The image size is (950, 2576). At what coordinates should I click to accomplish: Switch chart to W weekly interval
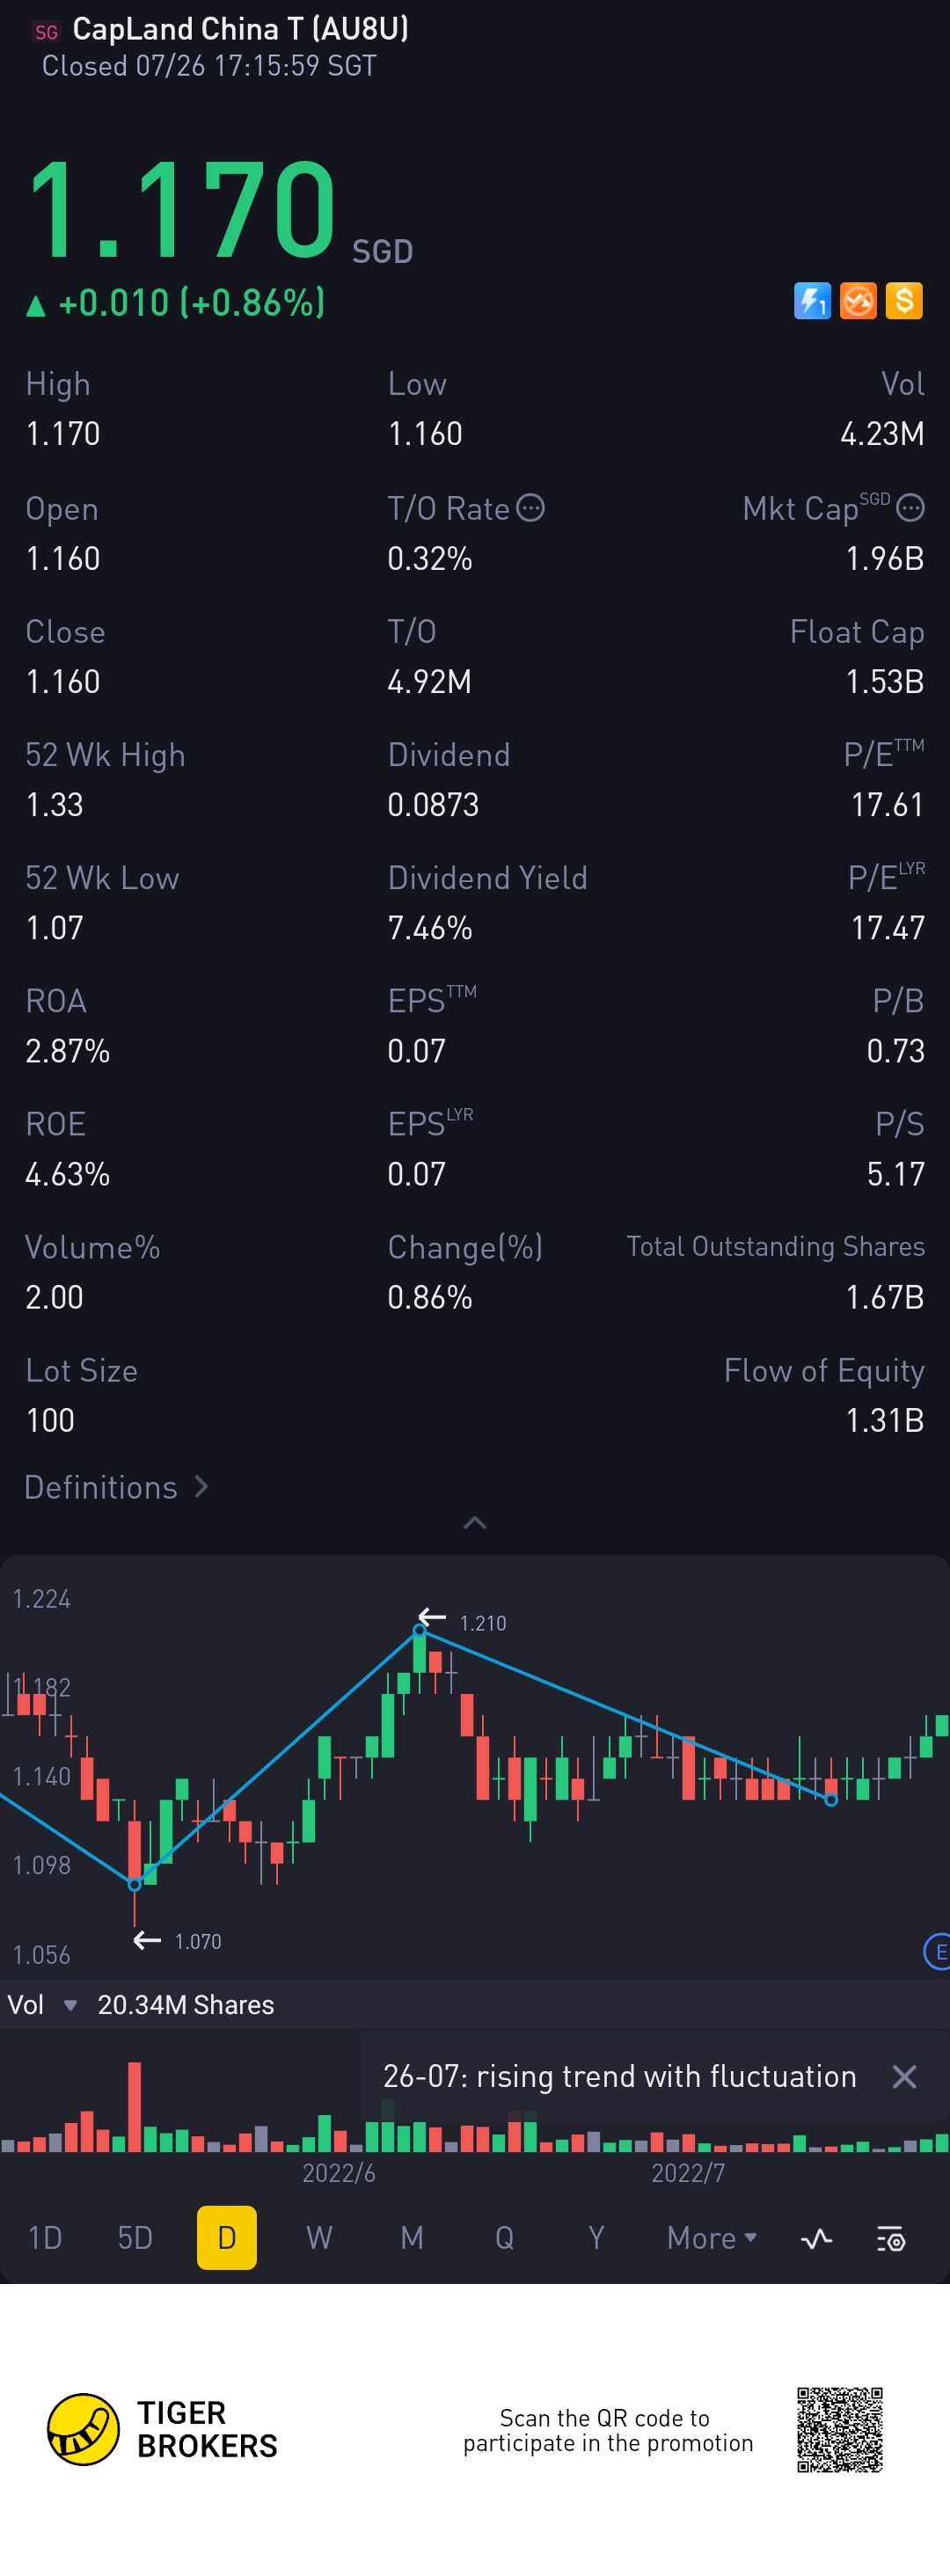[319, 2238]
